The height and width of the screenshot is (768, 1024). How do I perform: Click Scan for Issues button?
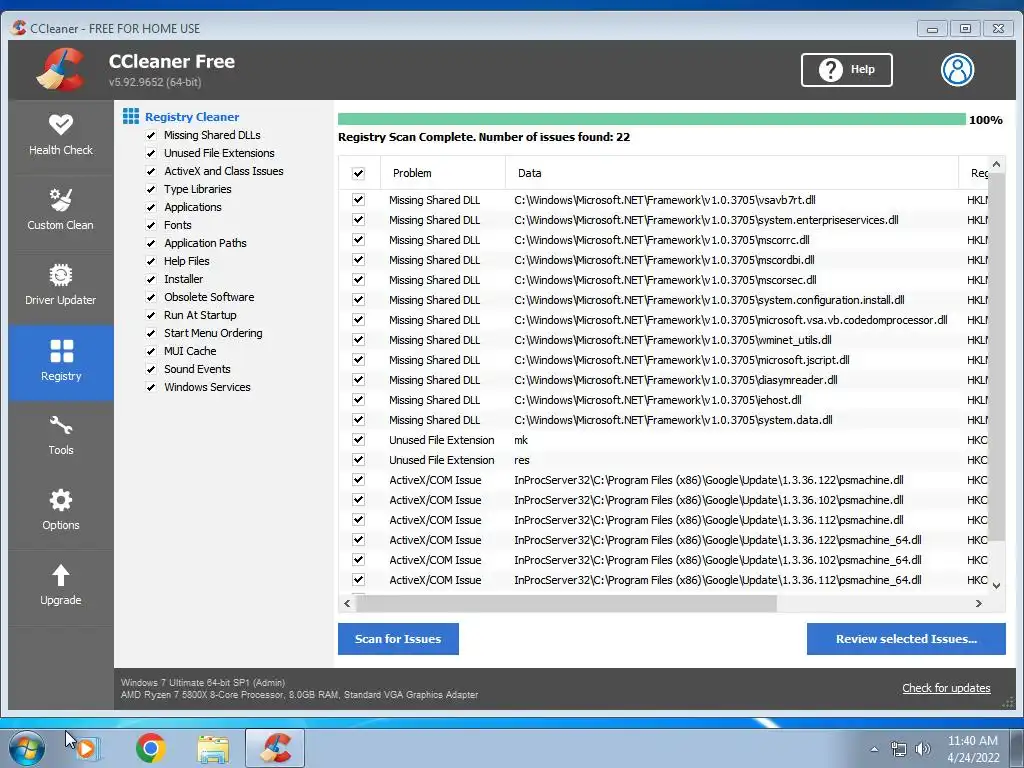(398, 639)
